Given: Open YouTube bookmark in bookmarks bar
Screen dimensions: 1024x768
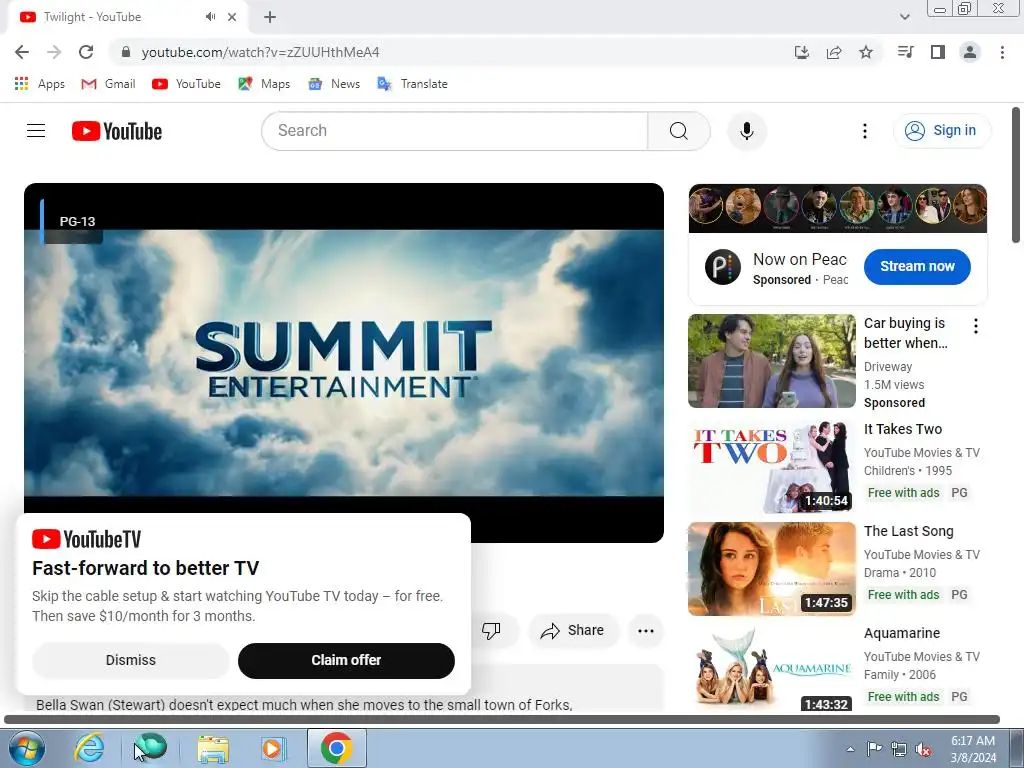Looking at the screenshot, I should [x=187, y=84].
